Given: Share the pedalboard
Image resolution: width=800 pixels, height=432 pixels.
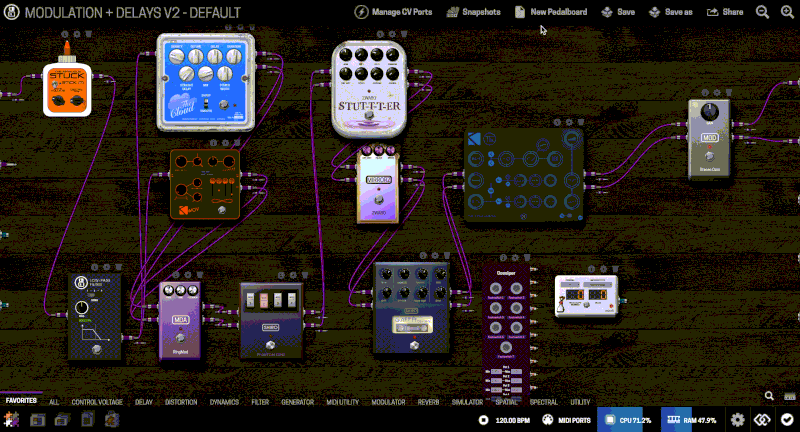Looking at the screenshot, I should click(x=725, y=12).
